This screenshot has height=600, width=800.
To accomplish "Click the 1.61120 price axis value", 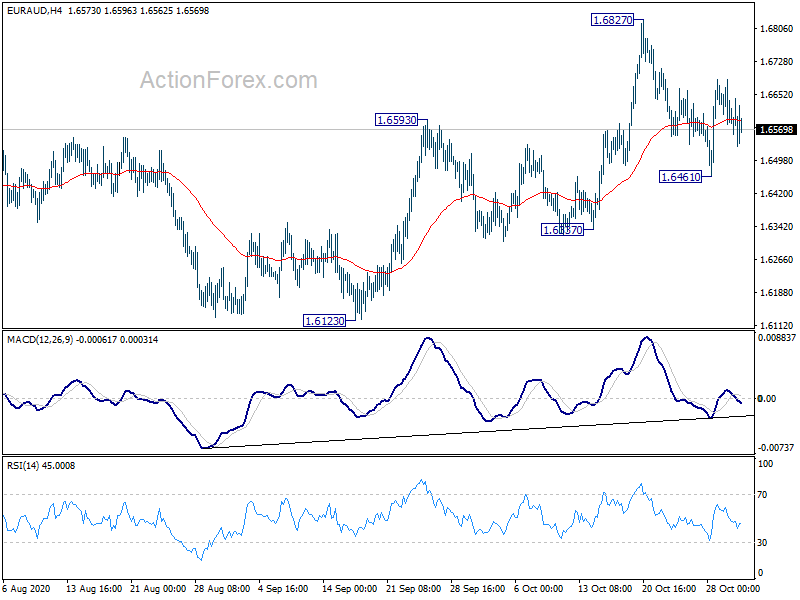I will (x=777, y=326).
